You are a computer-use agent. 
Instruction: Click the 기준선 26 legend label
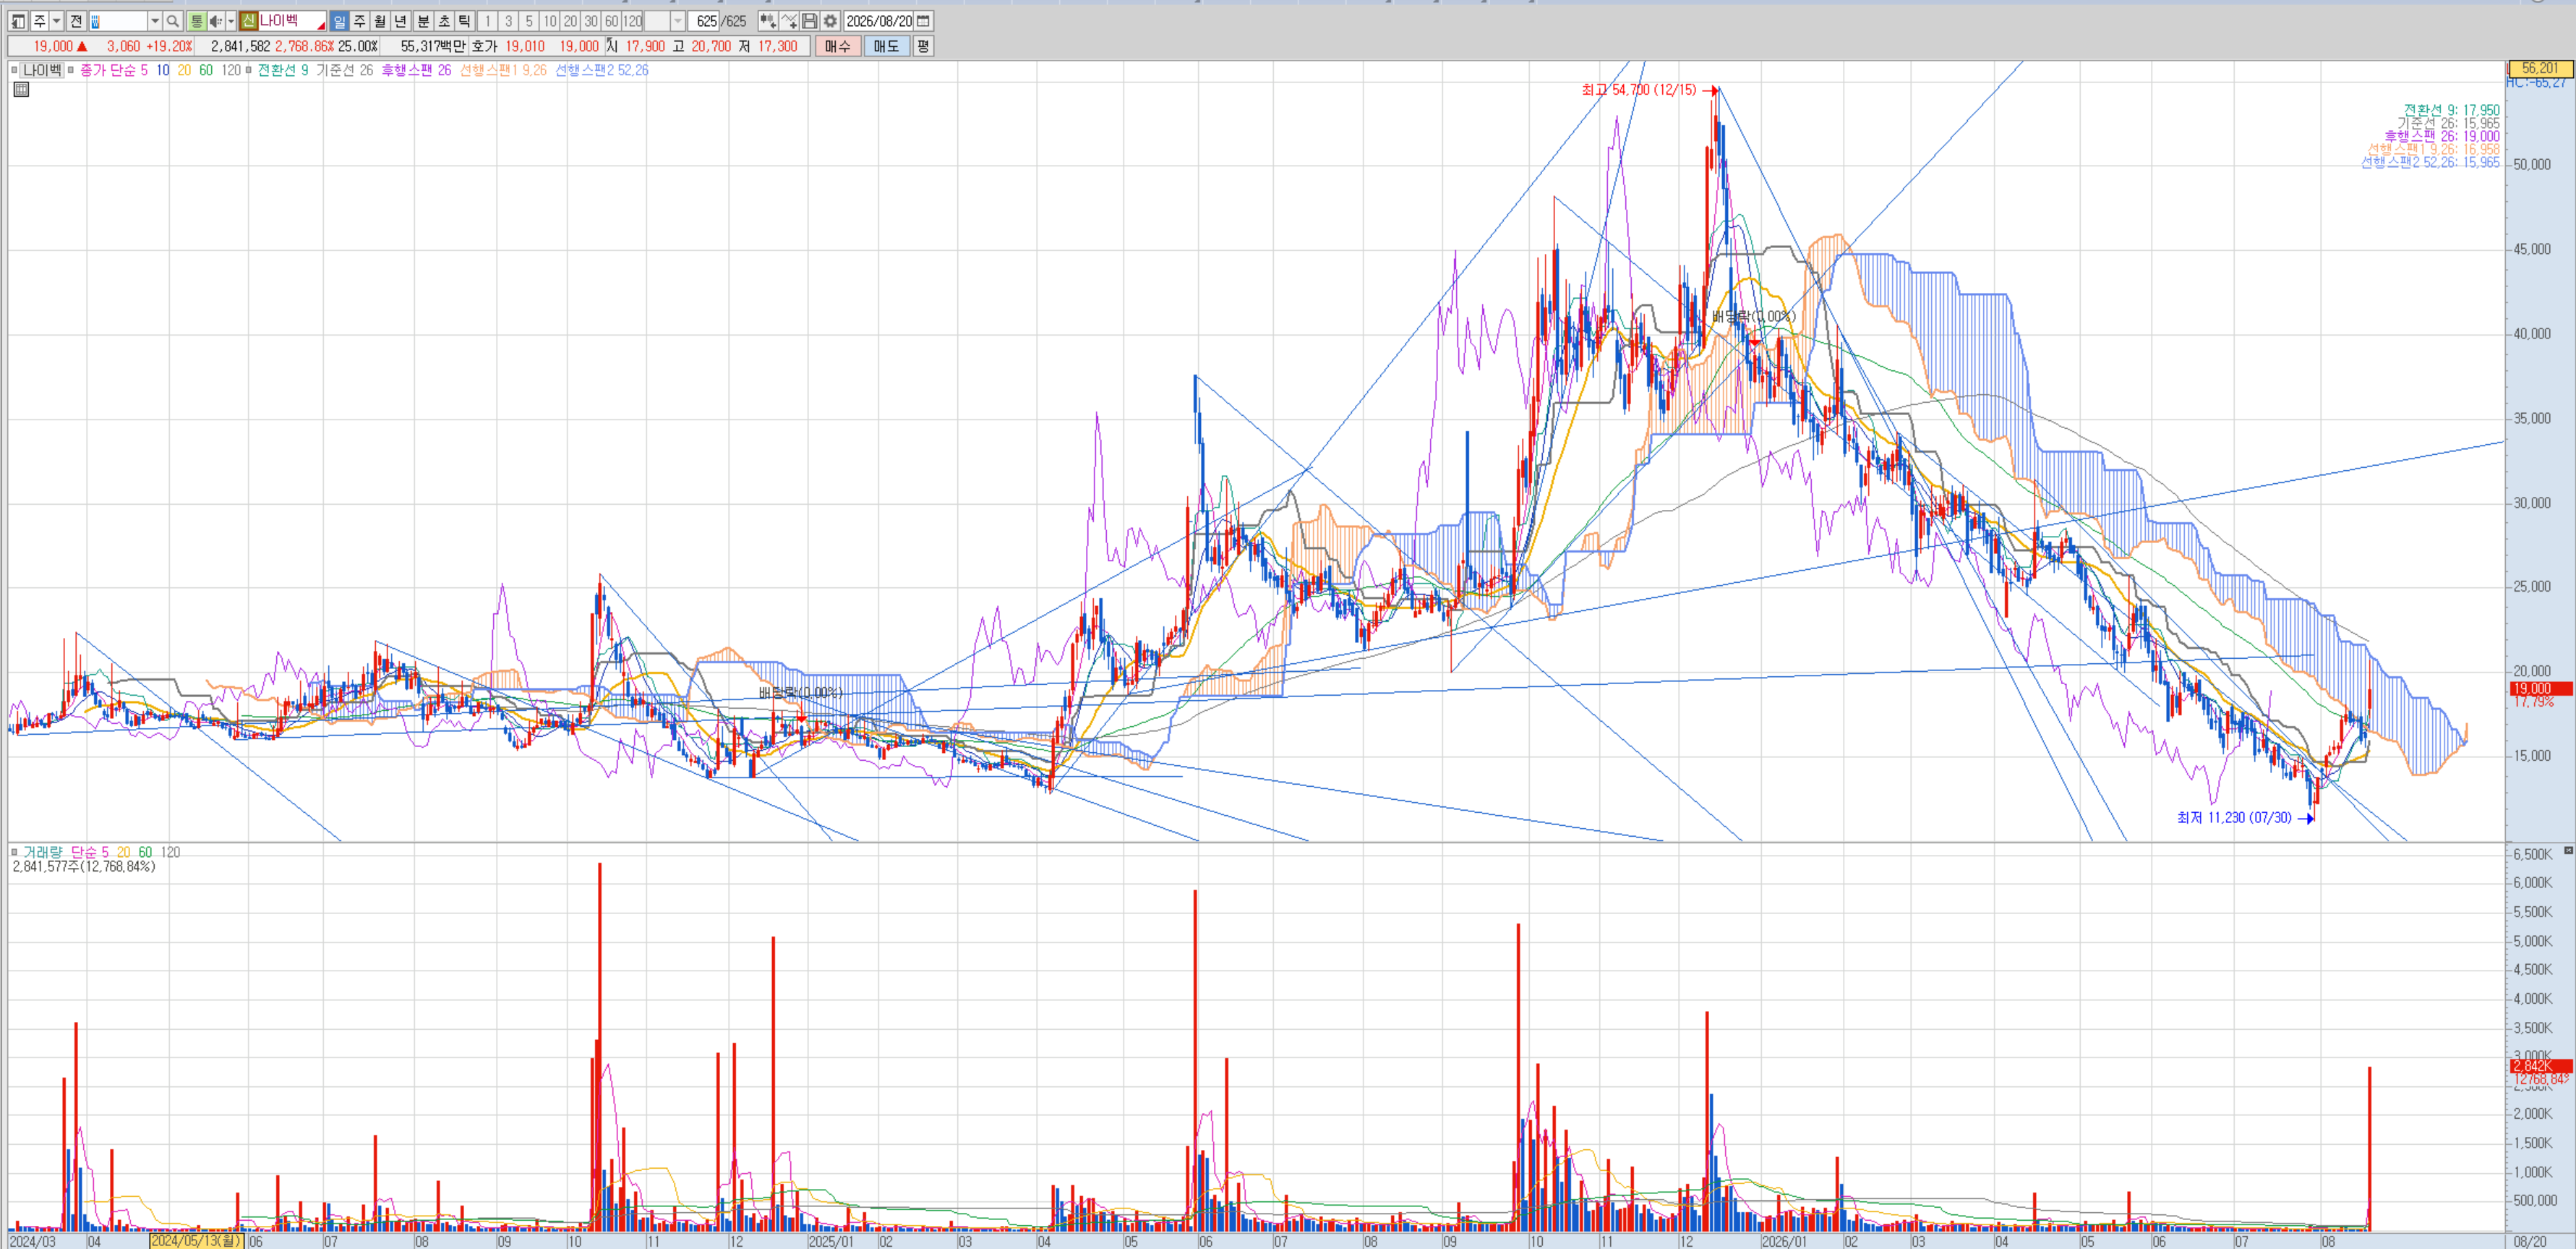point(345,70)
